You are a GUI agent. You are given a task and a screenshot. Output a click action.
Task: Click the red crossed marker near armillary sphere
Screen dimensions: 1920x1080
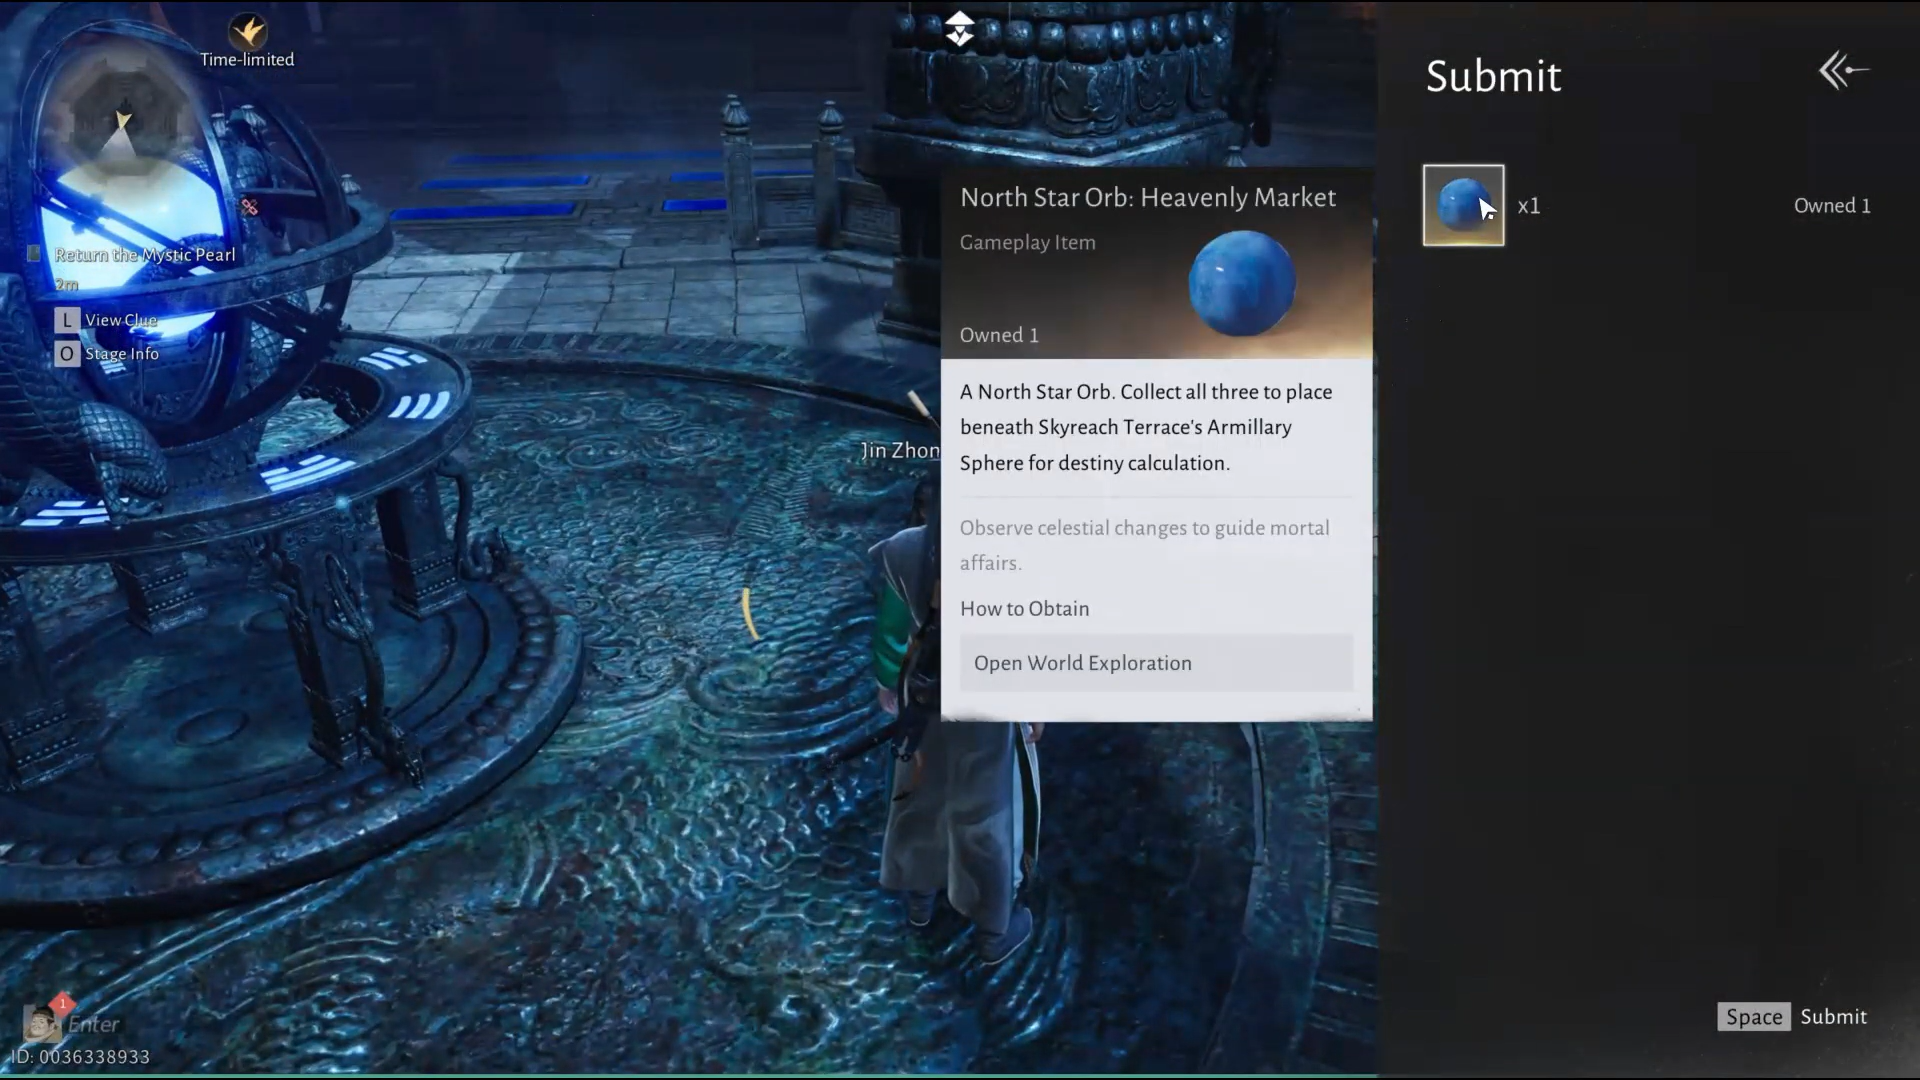249,207
